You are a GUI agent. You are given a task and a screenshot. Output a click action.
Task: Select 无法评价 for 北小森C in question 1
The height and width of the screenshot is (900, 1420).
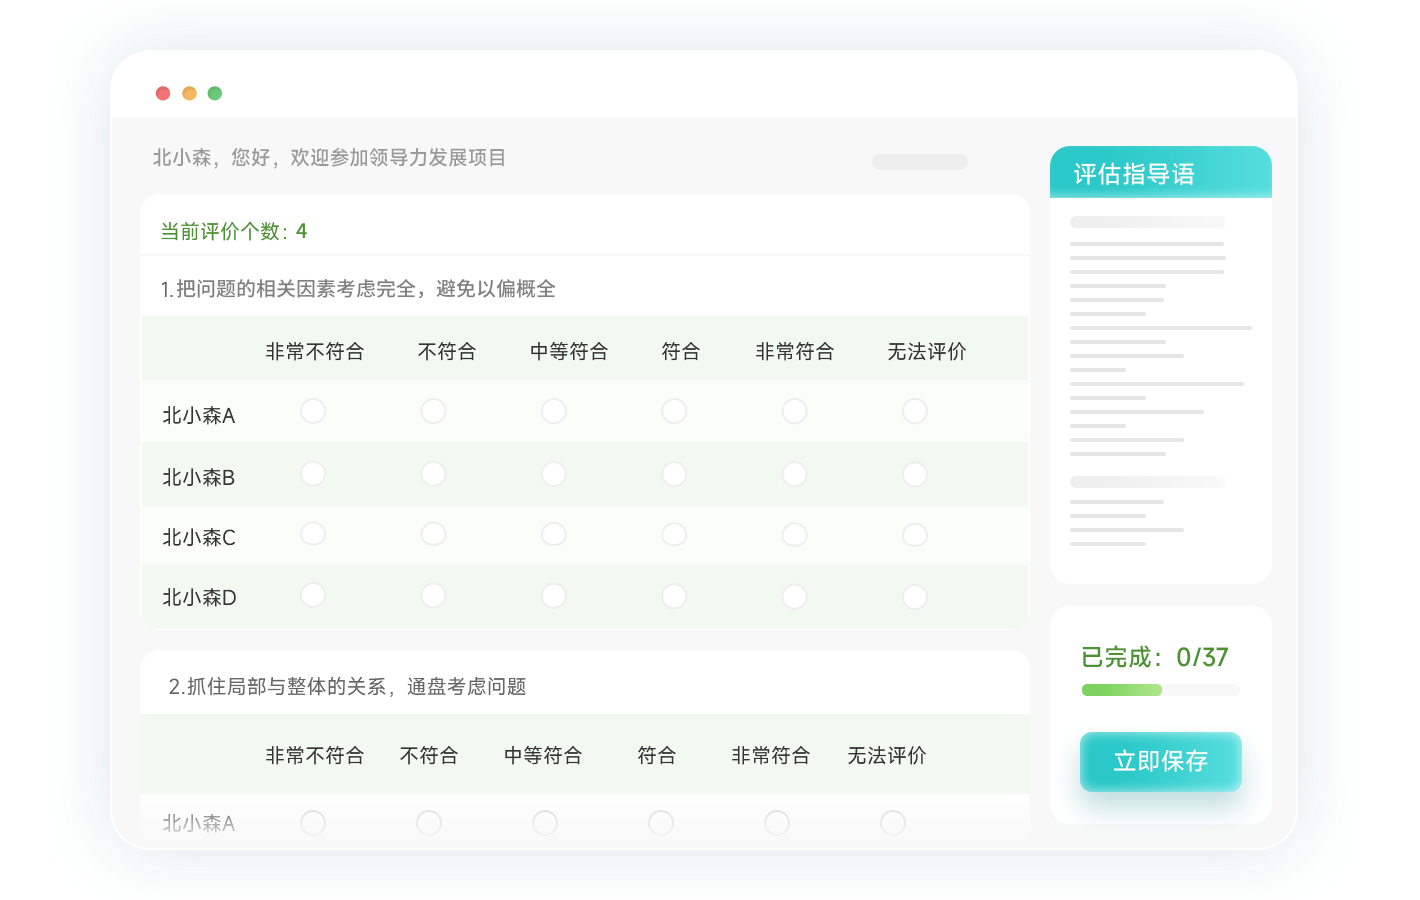pyautogui.click(x=915, y=534)
